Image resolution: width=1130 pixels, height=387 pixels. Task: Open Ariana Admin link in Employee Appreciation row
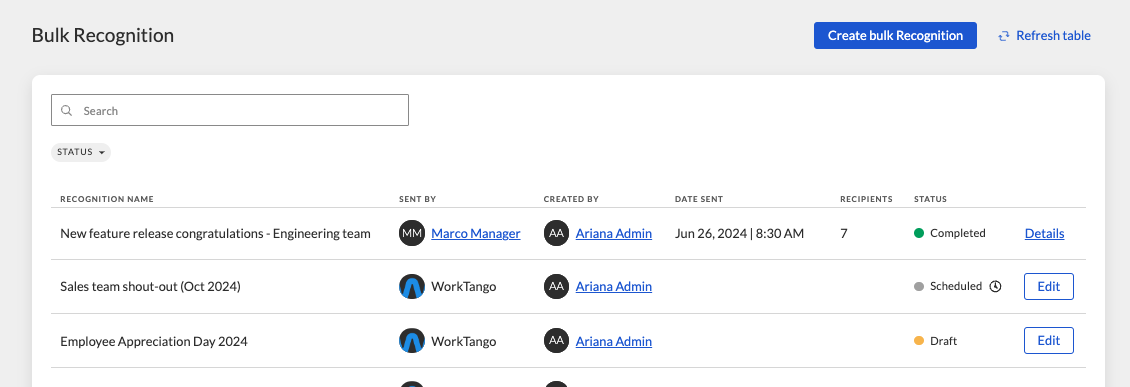[x=613, y=341]
